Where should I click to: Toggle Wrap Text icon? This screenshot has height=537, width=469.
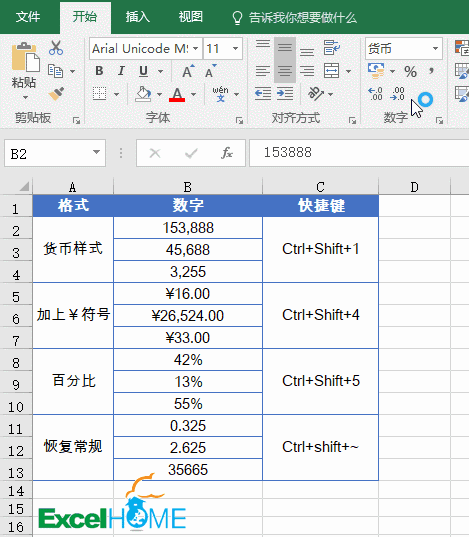332,48
